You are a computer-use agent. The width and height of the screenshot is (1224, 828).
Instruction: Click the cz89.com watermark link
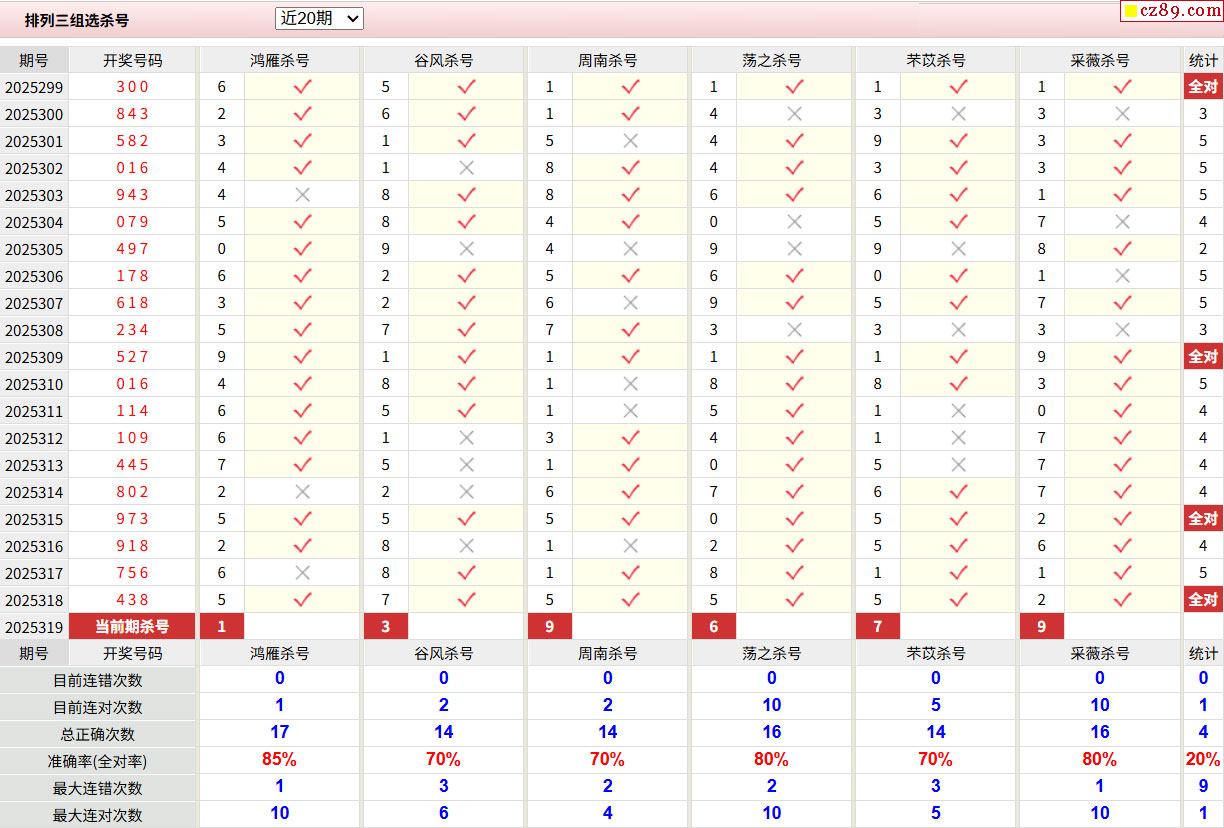[1172, 11]
